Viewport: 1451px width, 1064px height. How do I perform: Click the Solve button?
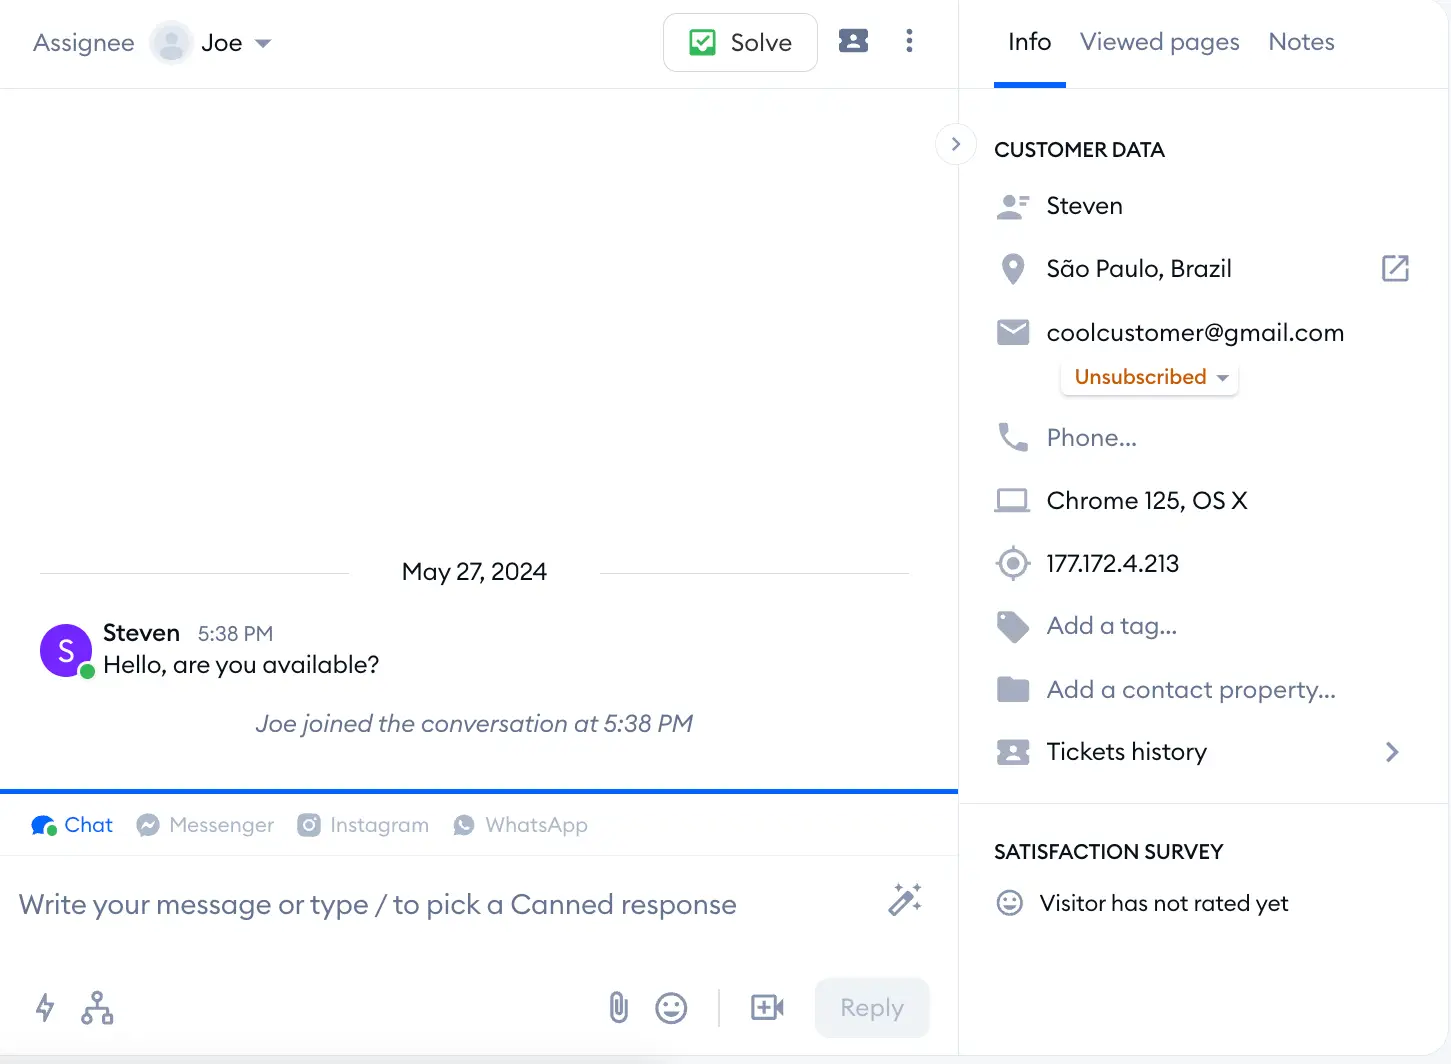[x=740, y=42]
